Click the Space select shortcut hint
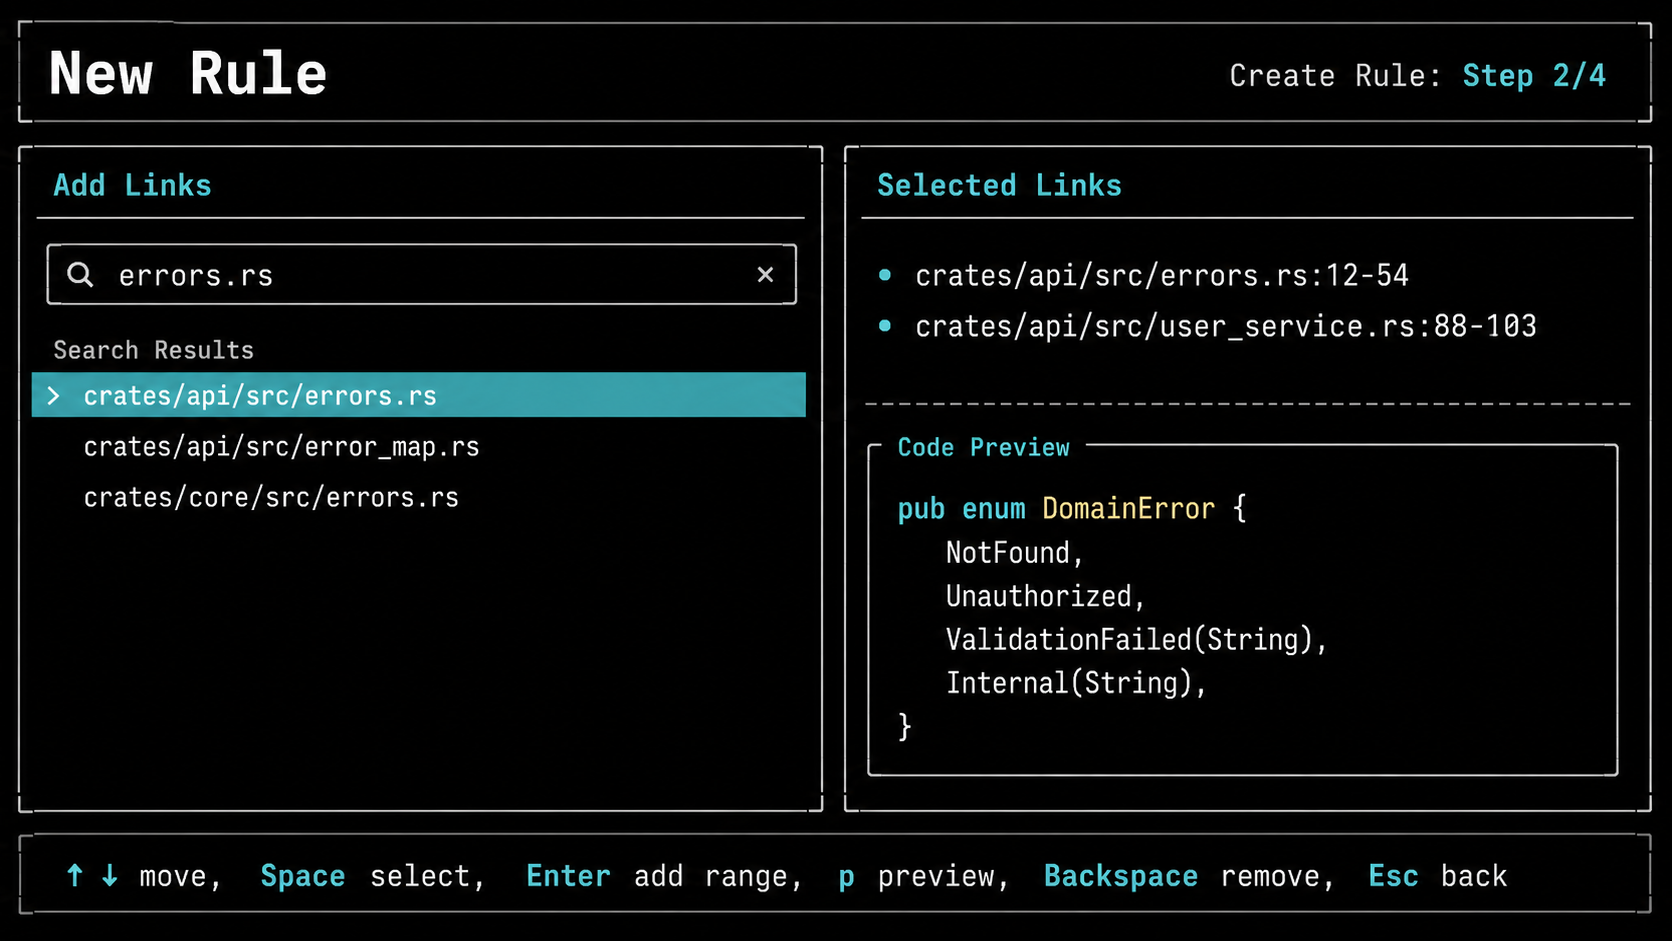This screenshot has width=1672, height=941. point(372,877)
